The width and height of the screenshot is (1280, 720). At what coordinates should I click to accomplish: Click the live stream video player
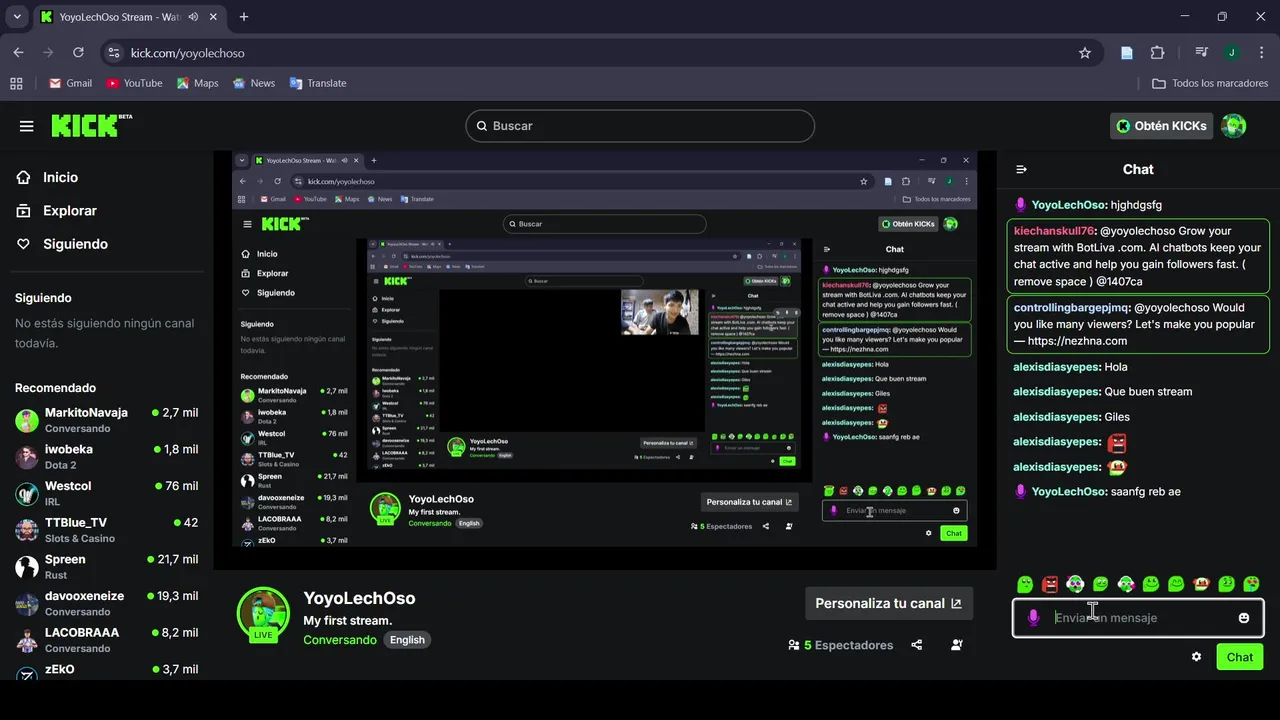pyautogui.click(x=605, y=360)
